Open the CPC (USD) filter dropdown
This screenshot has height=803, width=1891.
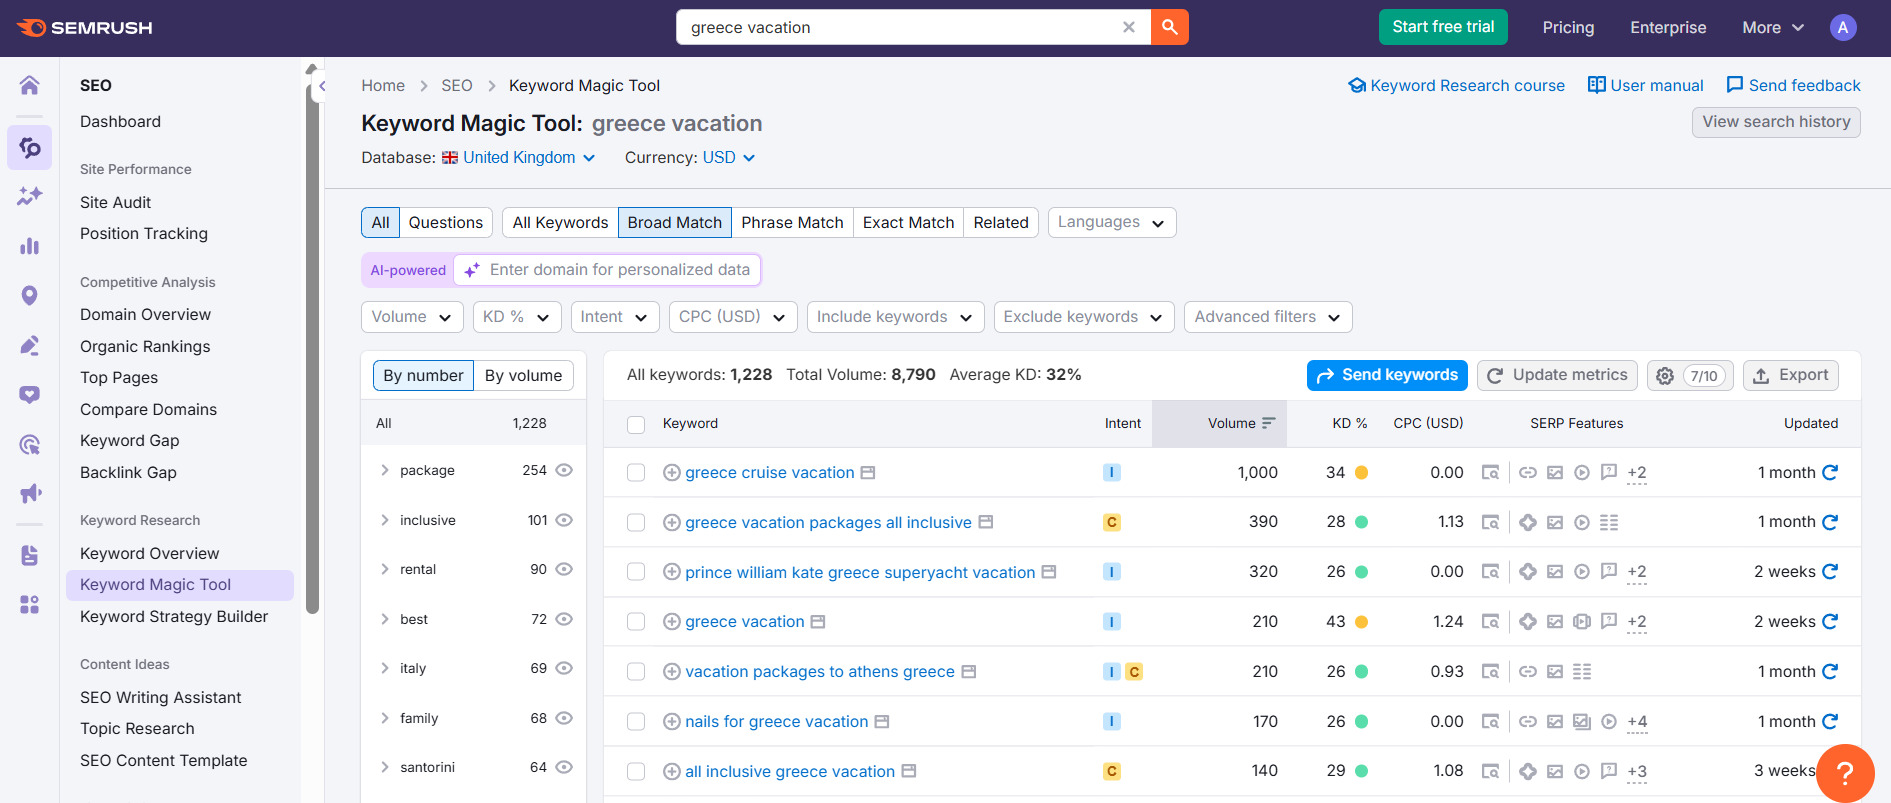pyautogui.click(x=733, y=317)
